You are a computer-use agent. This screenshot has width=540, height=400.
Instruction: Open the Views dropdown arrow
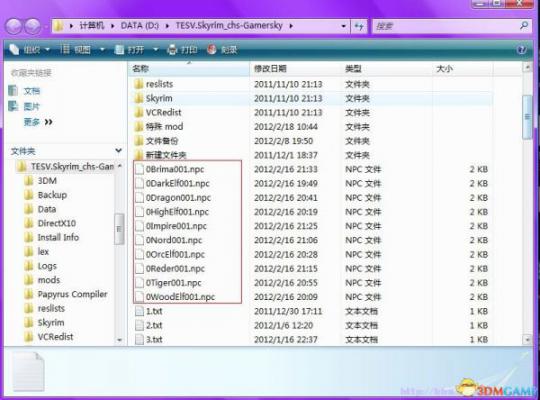coord(102,50)
